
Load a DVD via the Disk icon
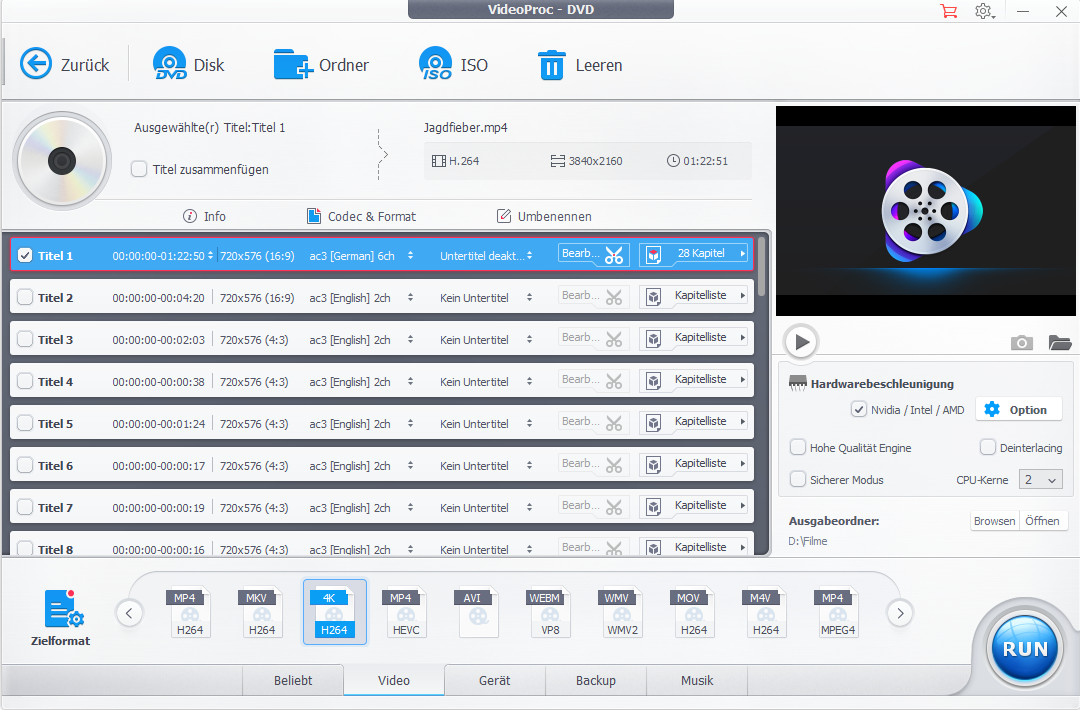[x=169, y=64]
